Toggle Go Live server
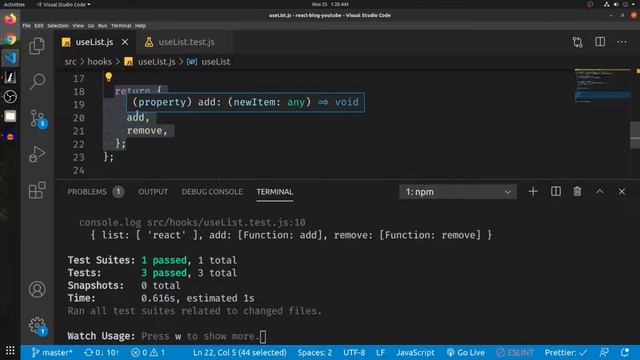 [x=465, y=353]
